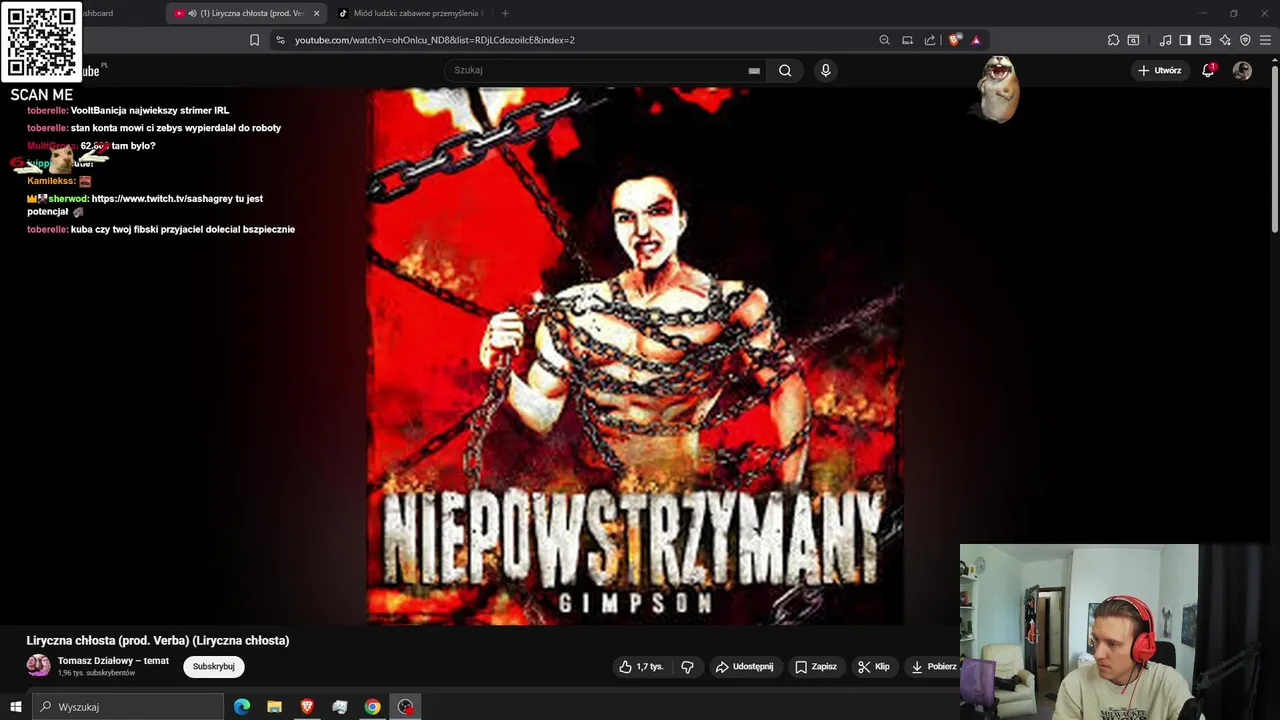1280x720 pixels.
Task: Open the browser hamburger menu
Action: point(1266,40)
